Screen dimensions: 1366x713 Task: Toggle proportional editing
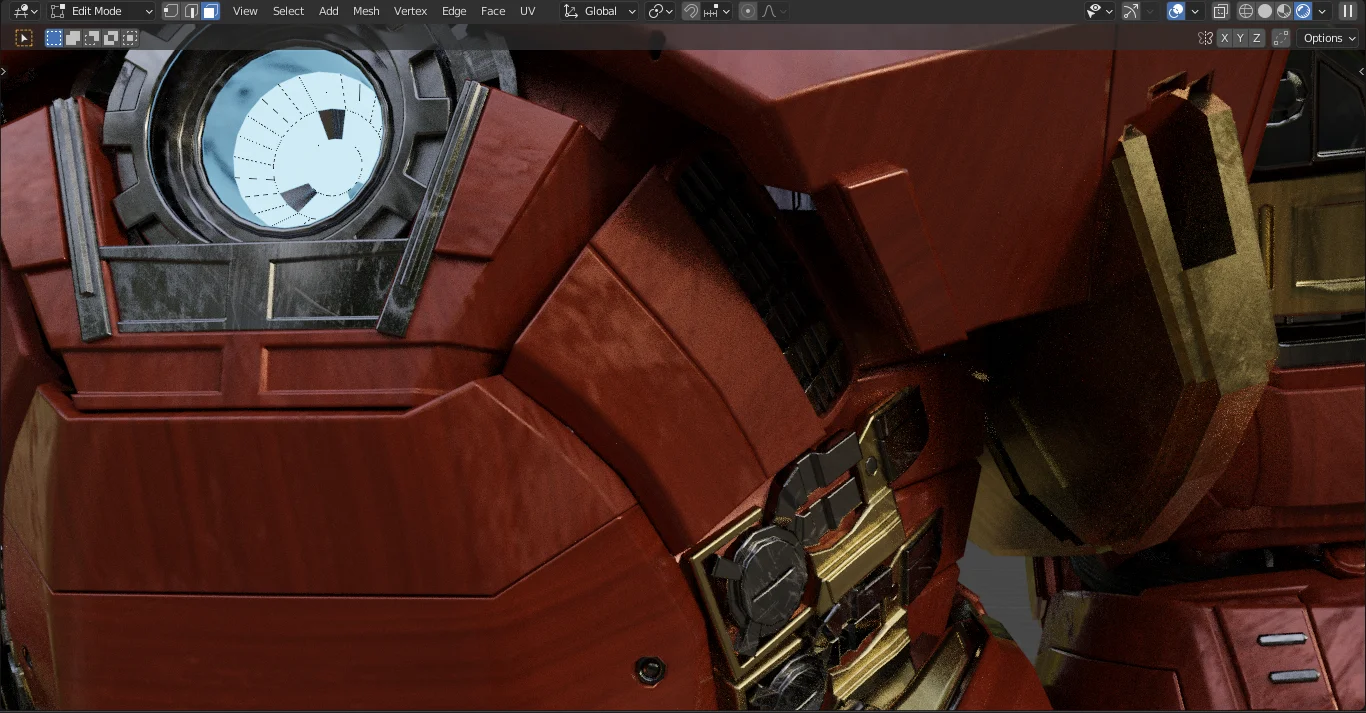(748, 11)
